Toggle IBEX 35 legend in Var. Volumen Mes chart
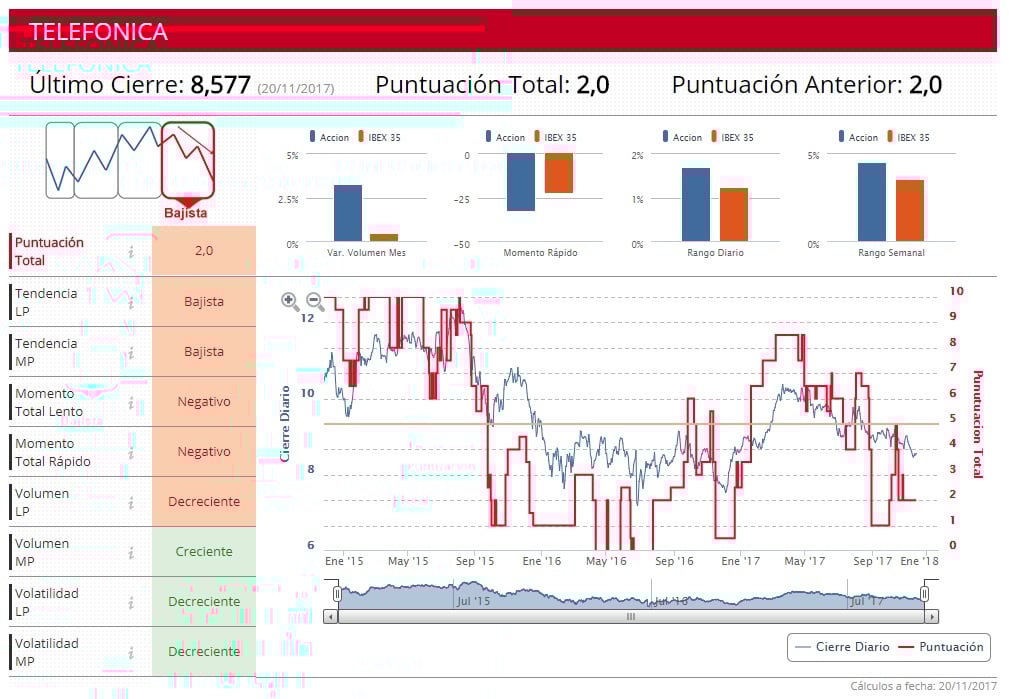This screenshot has width=1009, height=699. click(380, 137)
